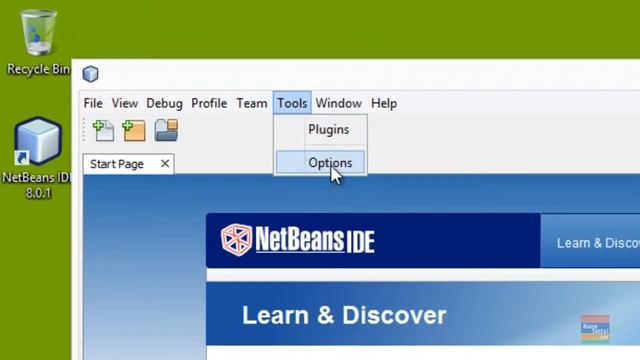Open the Profile menu
The width and height of the screenshot is (640, 360).
[209, 103]
